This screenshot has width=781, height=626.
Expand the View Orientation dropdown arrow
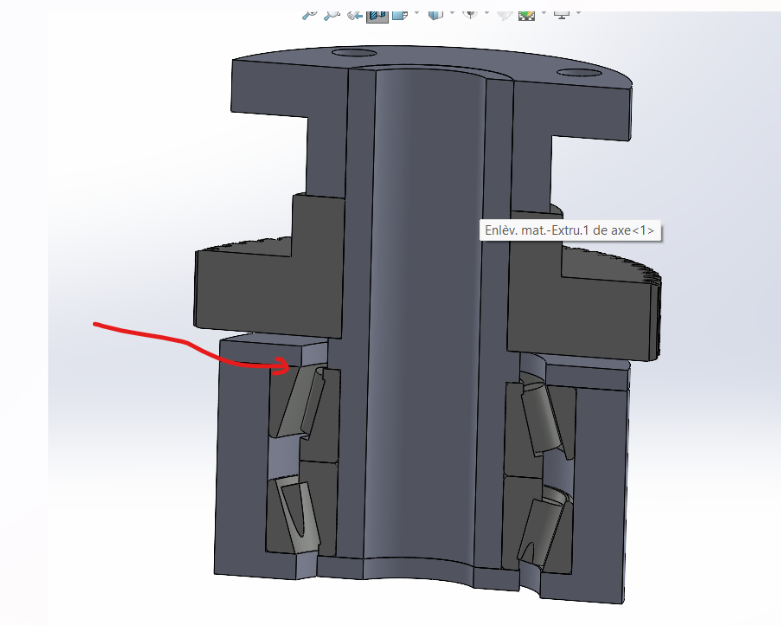416,13
